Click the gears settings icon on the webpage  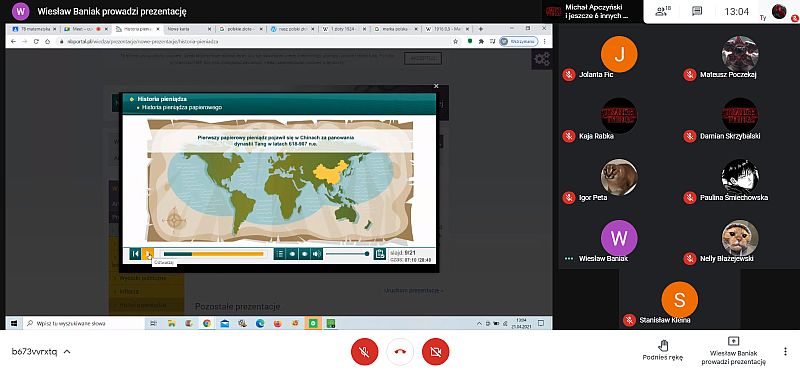click(x=542, y=59)
